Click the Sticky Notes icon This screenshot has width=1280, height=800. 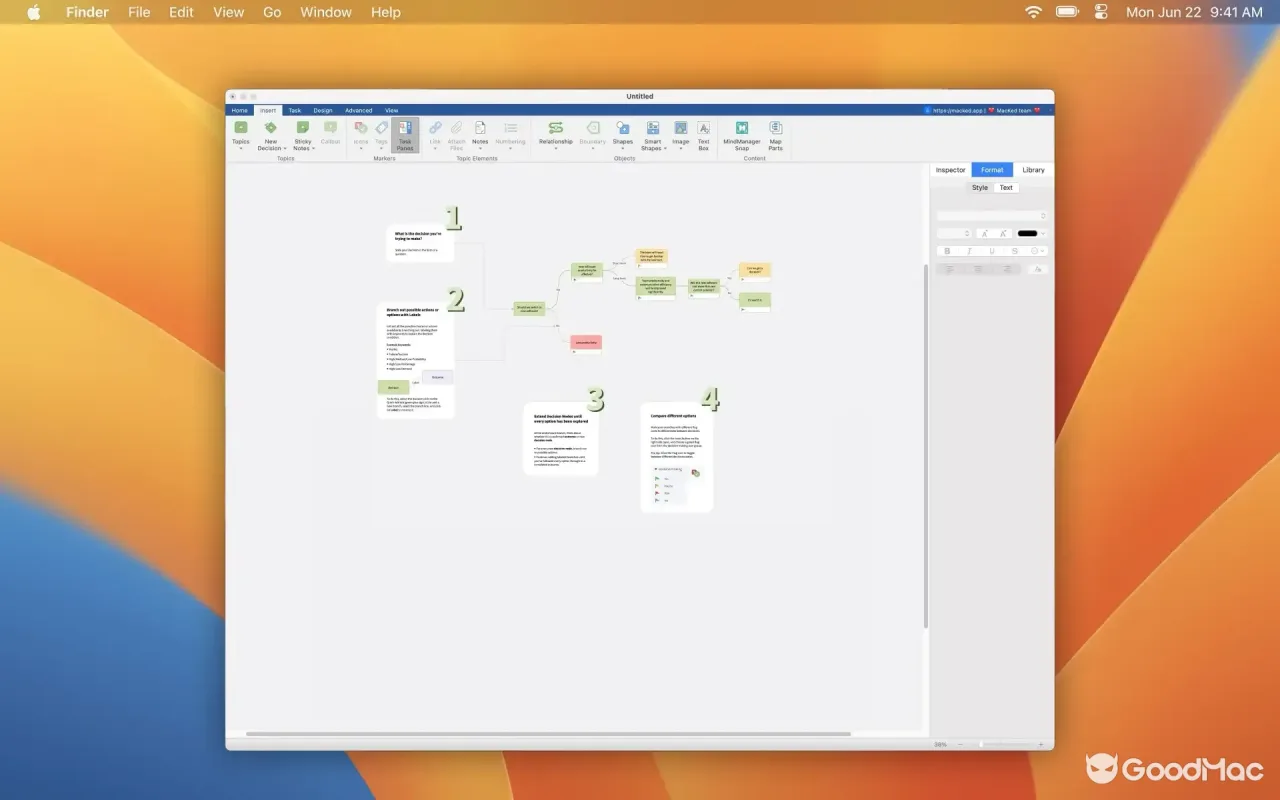pos(302,128)
